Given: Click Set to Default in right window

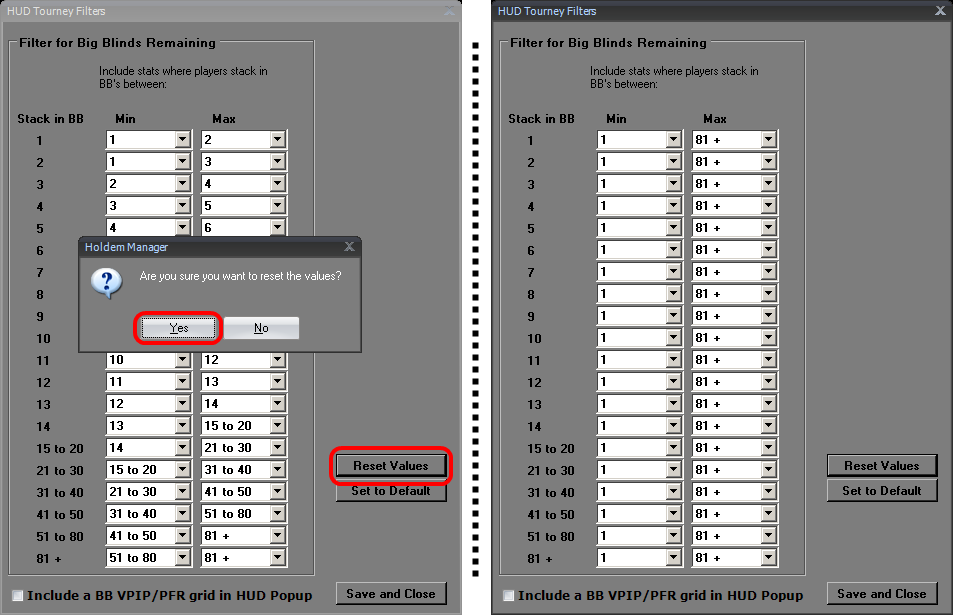Looking at the screenshot, I should [x=882, y=490].
